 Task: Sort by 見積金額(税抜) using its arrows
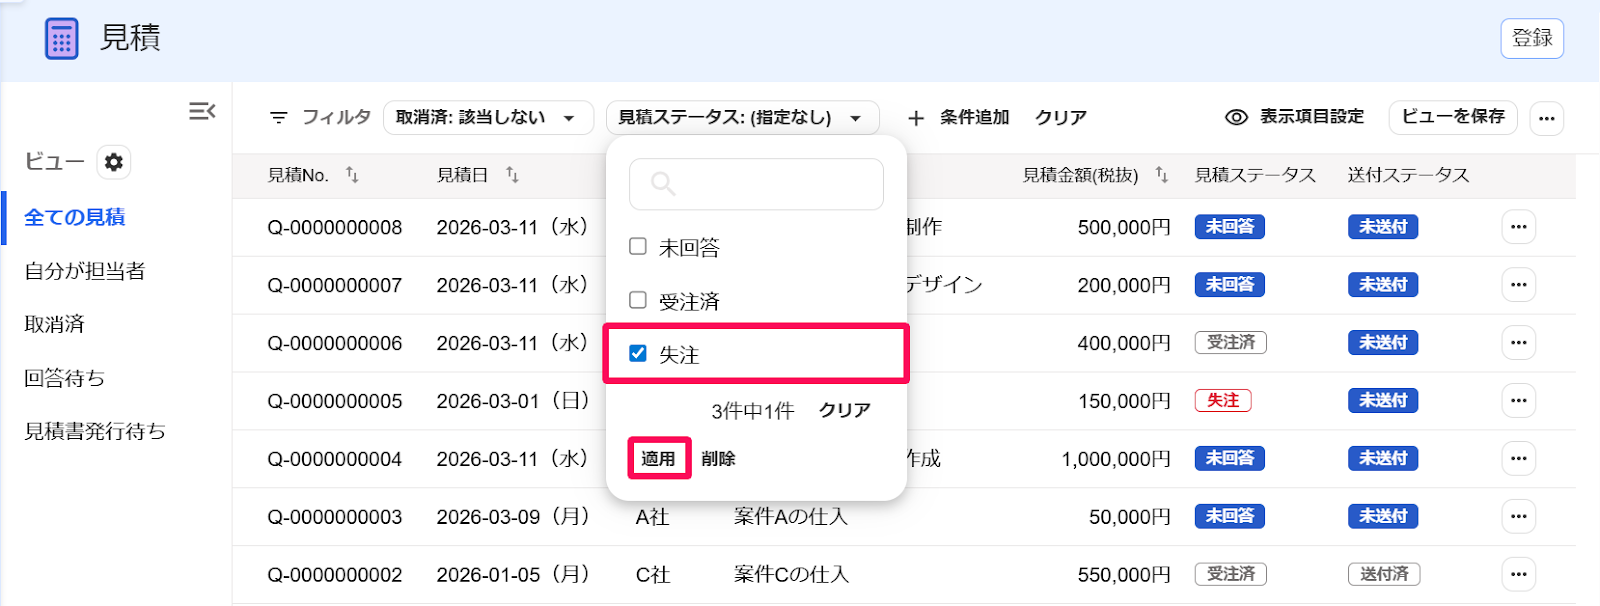[1161, 175]
